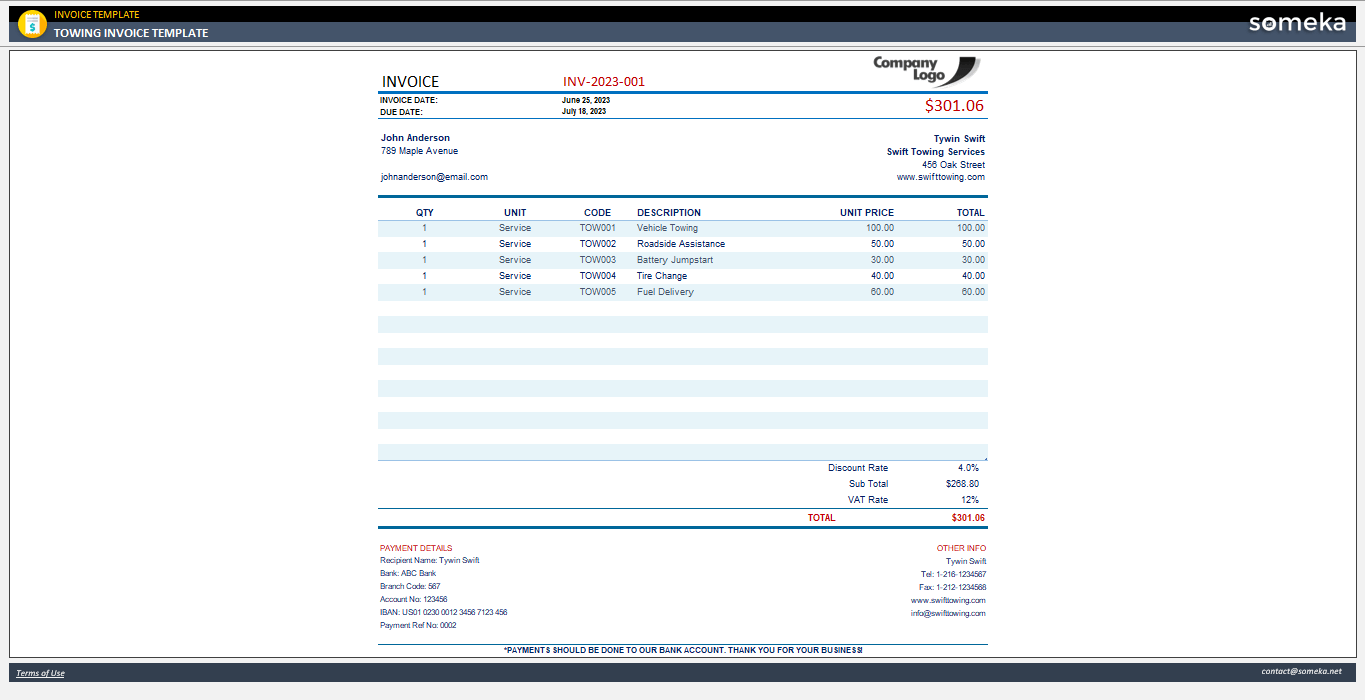Click the June 25, 2023 invoice date
Screen dimensions: 1365x700
pyautogui.click(x=586, y=100)
